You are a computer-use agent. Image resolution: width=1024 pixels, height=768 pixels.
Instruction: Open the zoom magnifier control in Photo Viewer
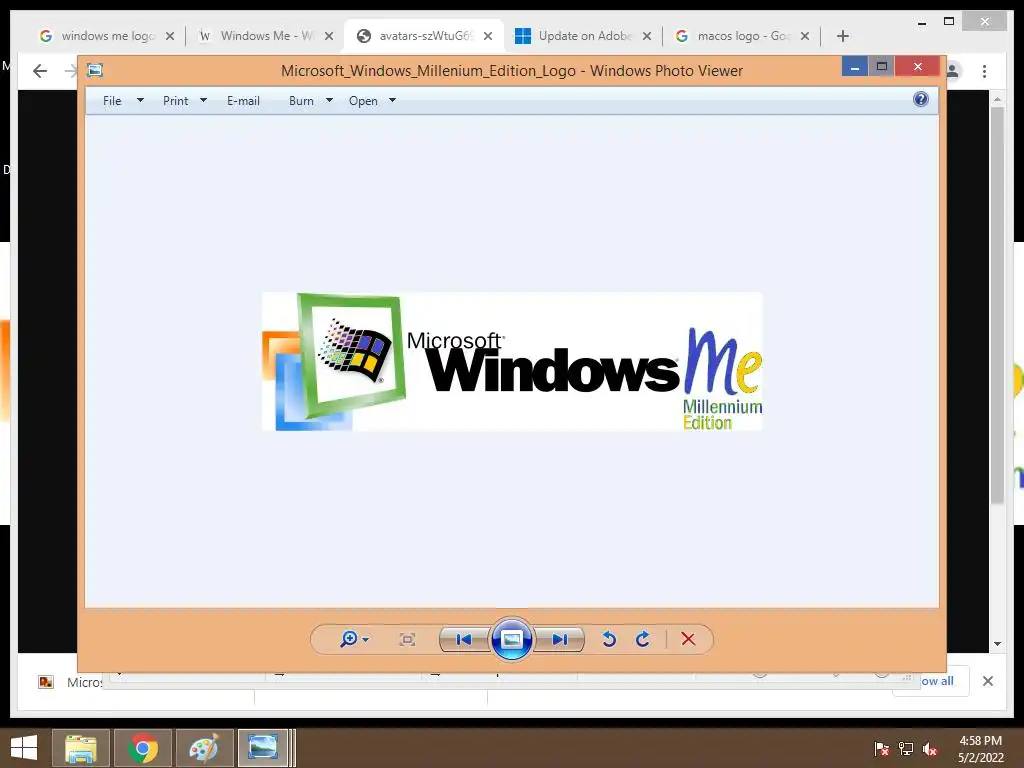pos(349,639)
